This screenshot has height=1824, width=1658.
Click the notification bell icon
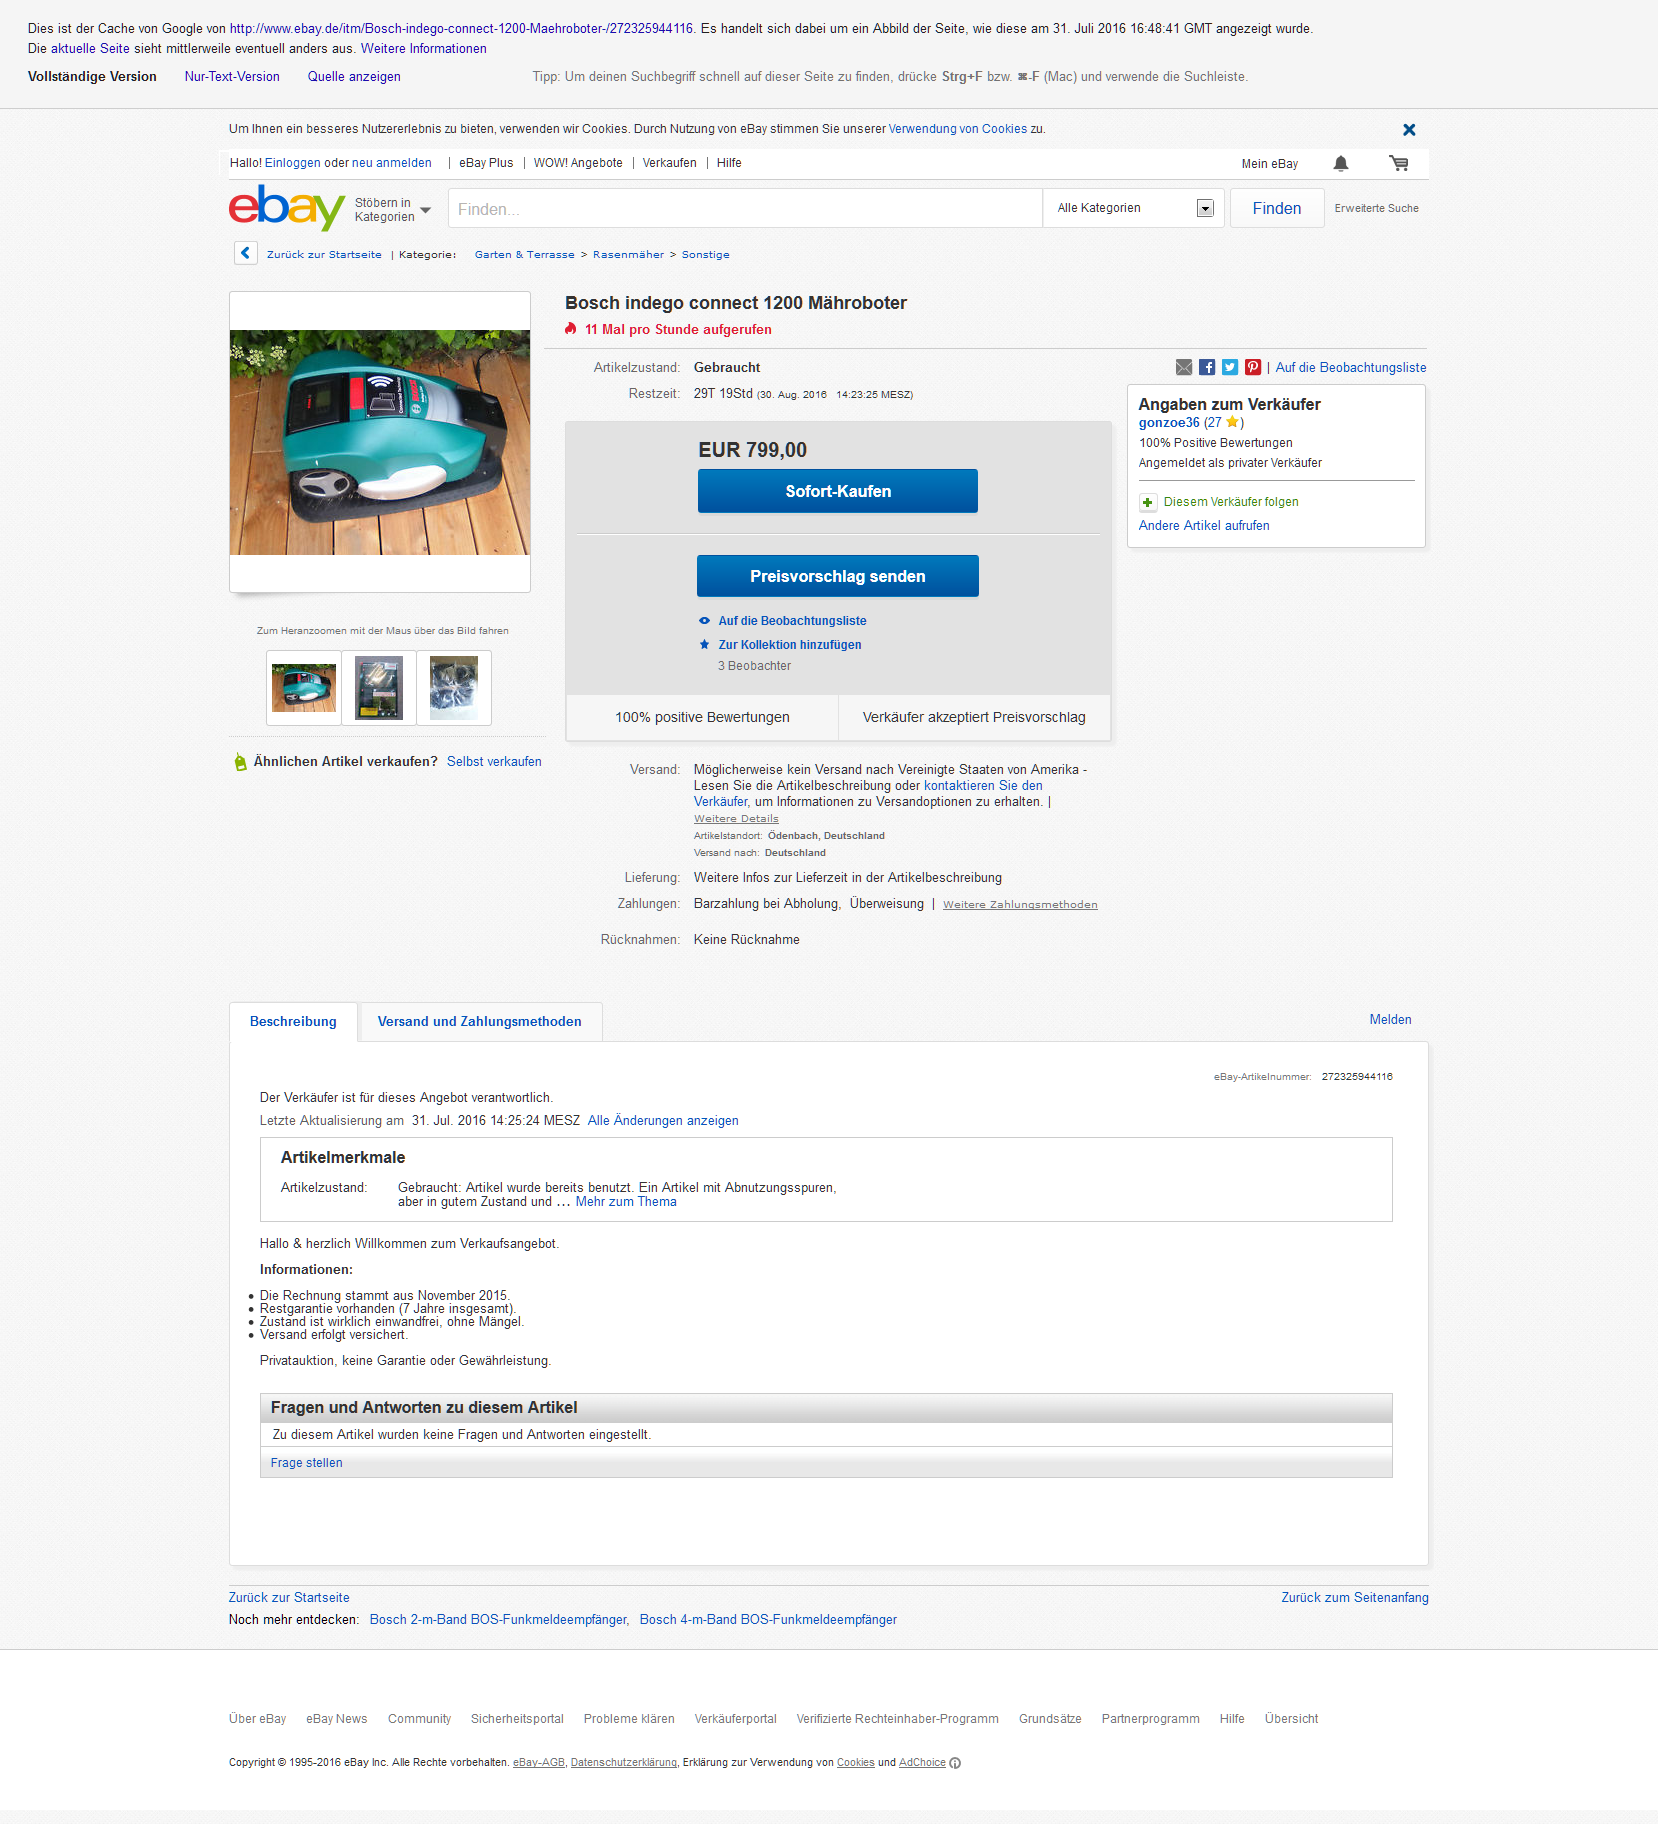click(1341, 163)
